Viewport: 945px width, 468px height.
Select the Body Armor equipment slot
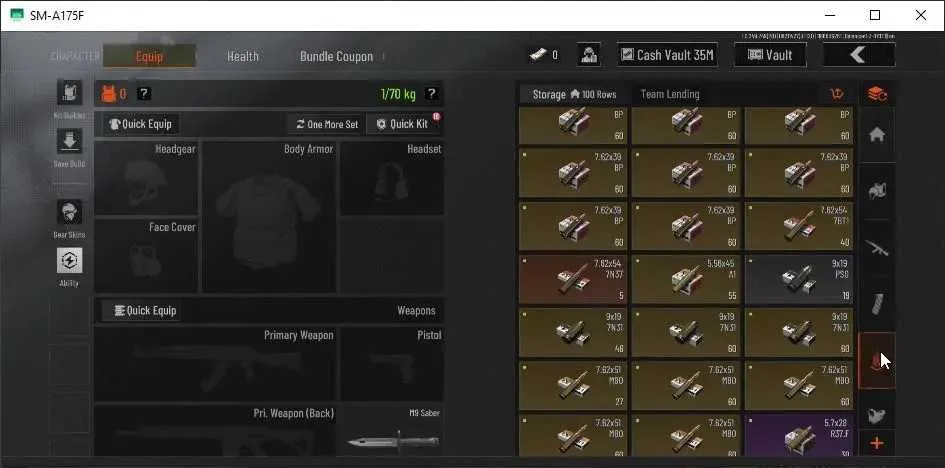pos(269,217)
